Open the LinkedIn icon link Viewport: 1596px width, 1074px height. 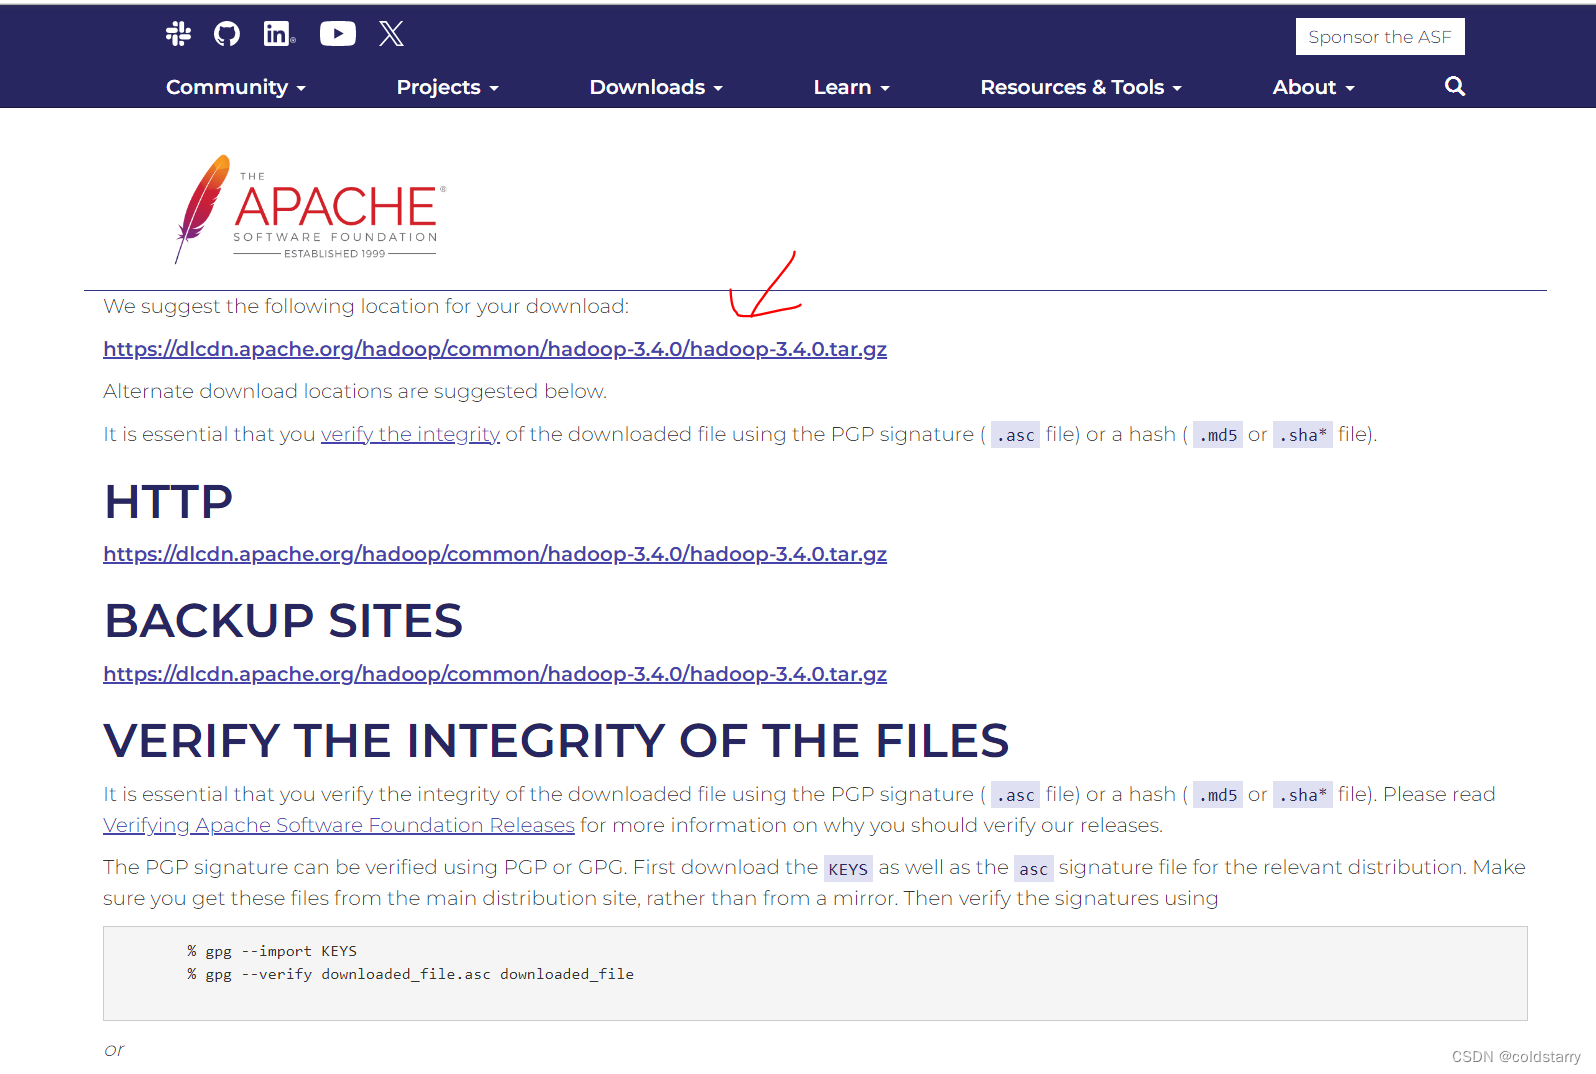tap(279, 34)
